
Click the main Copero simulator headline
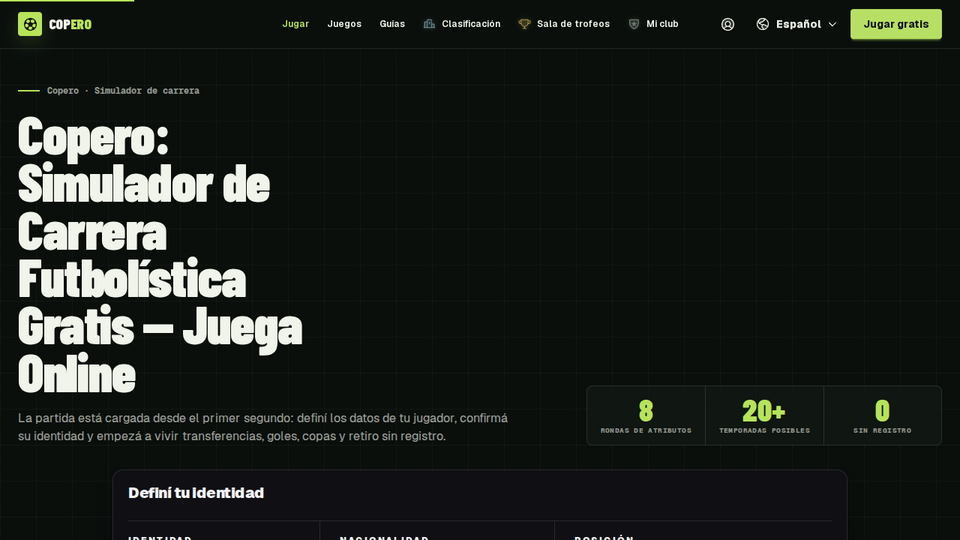(160, 254)
